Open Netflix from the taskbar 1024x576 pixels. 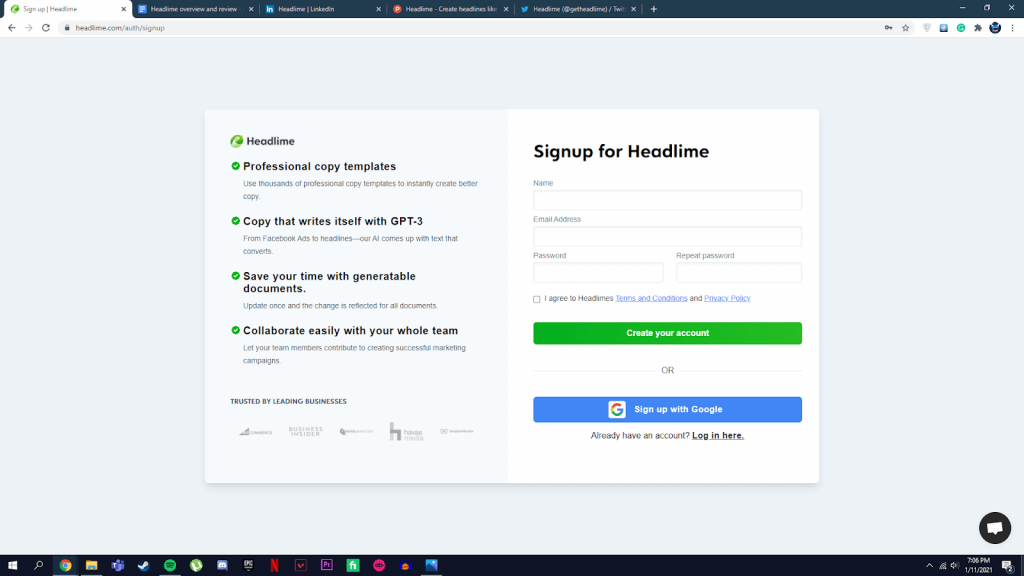(274, 566)
